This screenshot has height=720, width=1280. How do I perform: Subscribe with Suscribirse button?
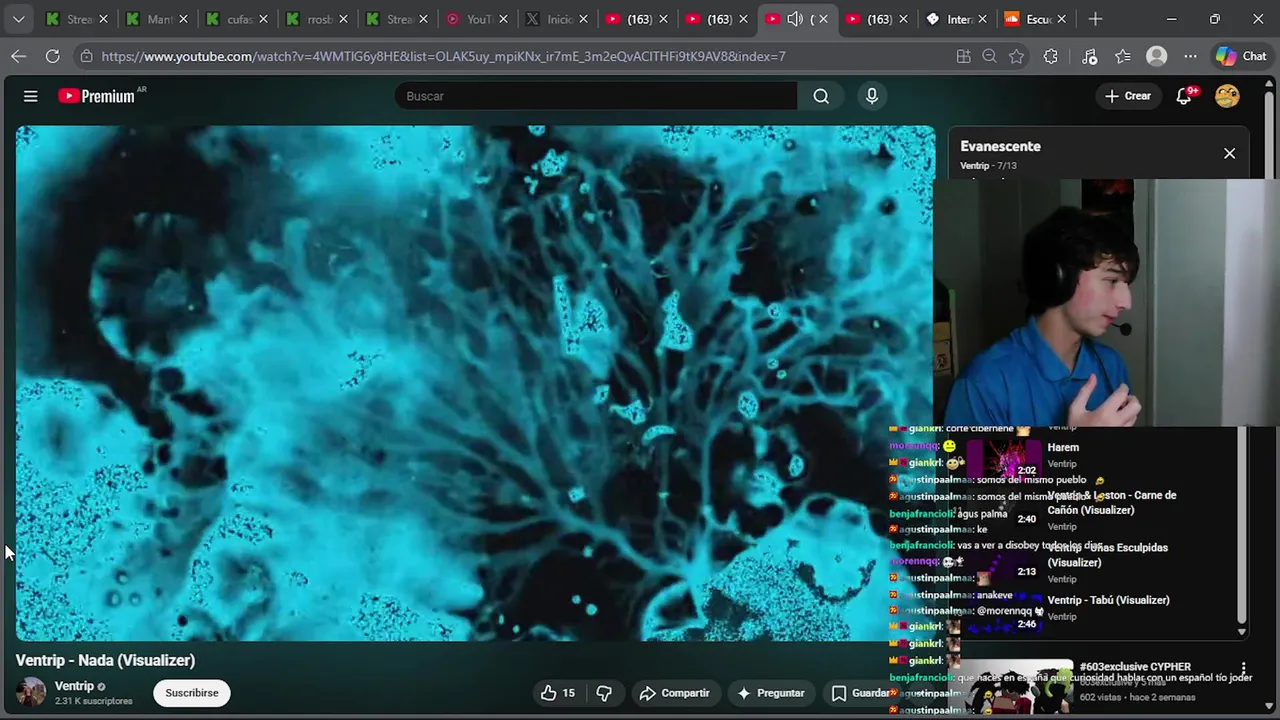192,693
